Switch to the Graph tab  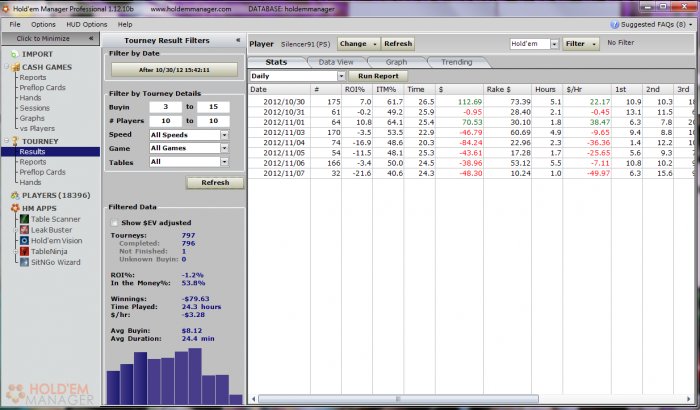pos(396,61)
